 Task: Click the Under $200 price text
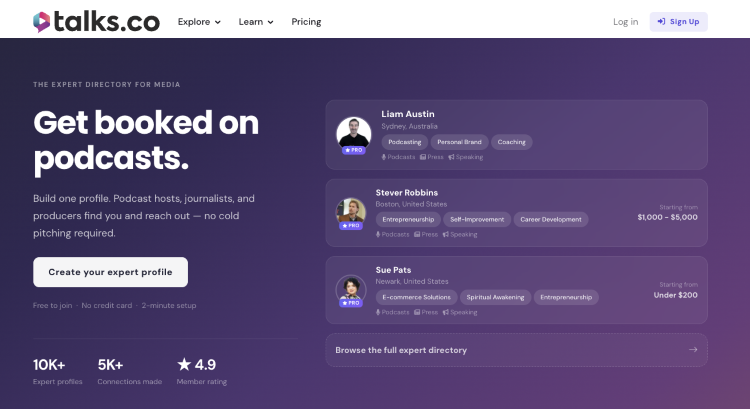coord(675,295)
